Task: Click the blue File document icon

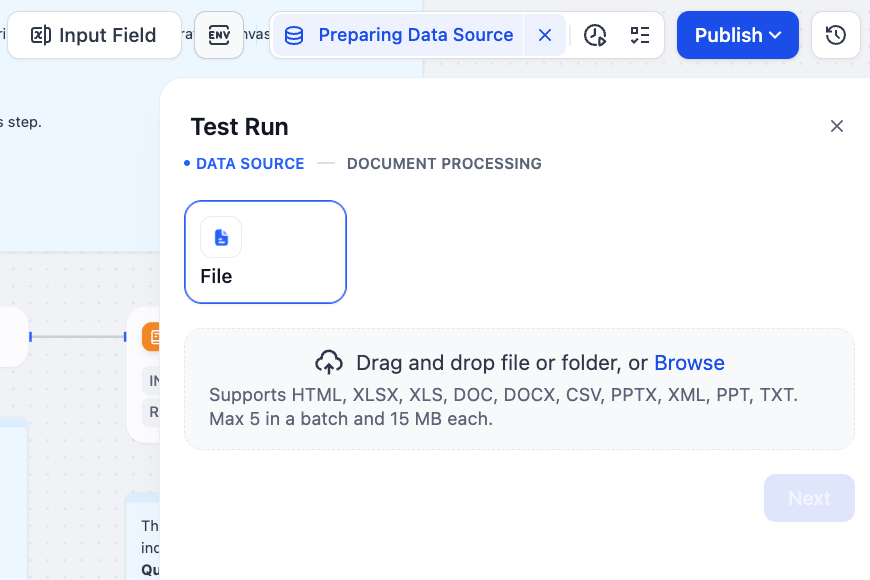Action: 221,237
